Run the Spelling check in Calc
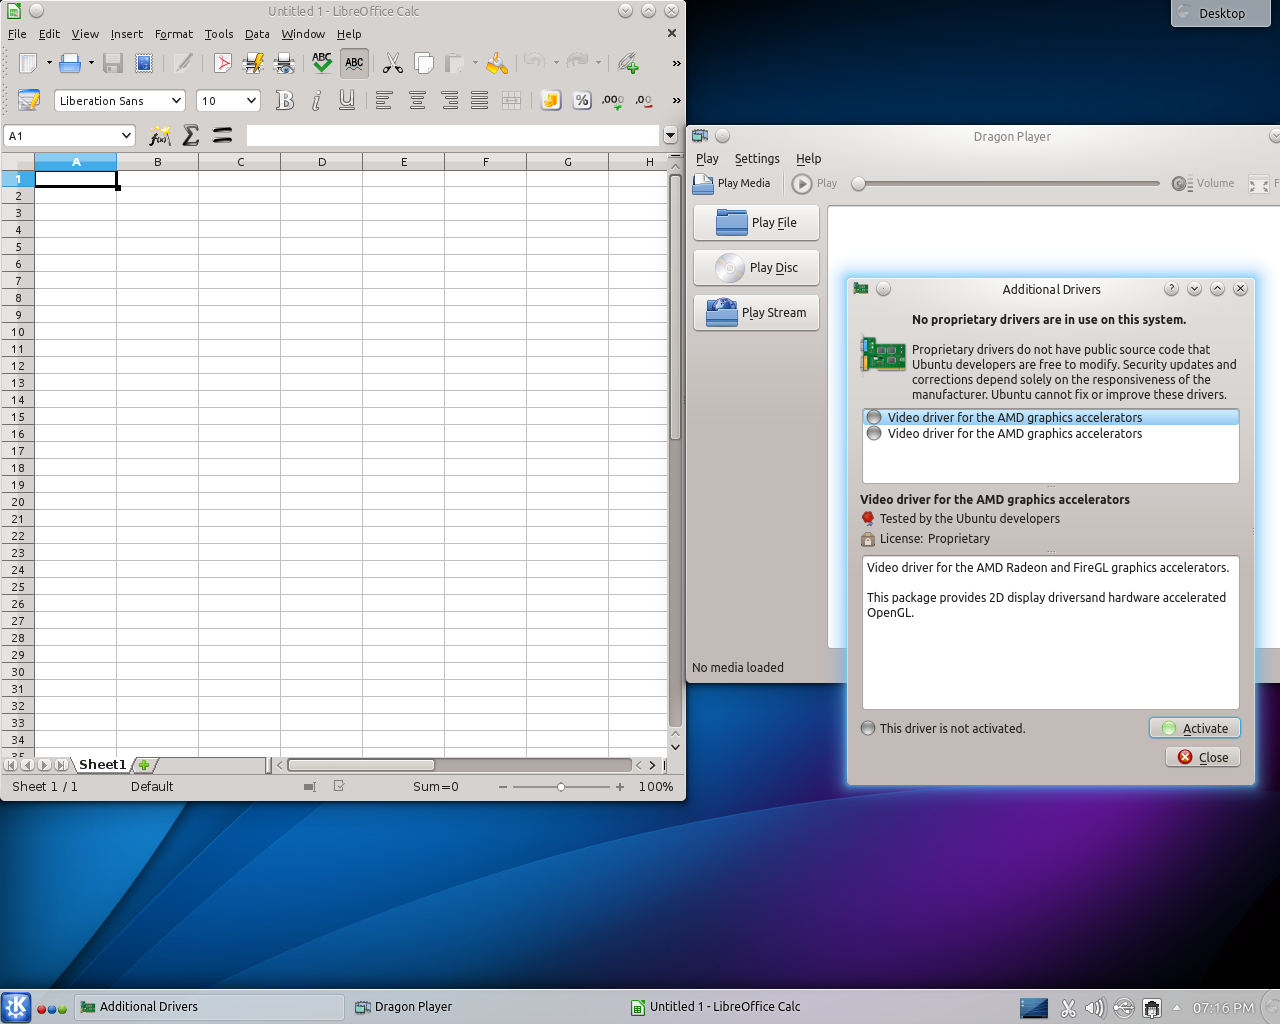Screen dimensions: 1280x1024 (x=322, y=63)
